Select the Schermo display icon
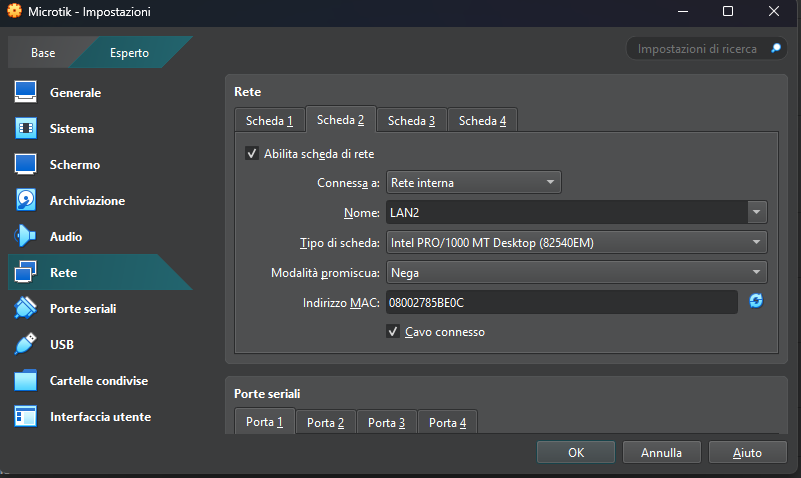801x478 pixels. [x=26, y=164]
